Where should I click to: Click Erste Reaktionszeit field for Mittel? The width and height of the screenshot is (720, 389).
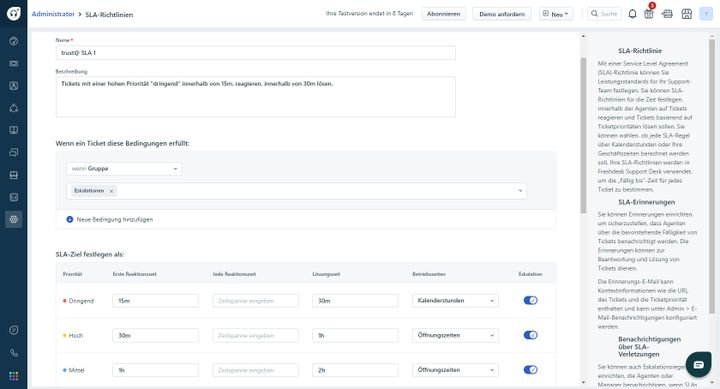[x=155, y=370]
